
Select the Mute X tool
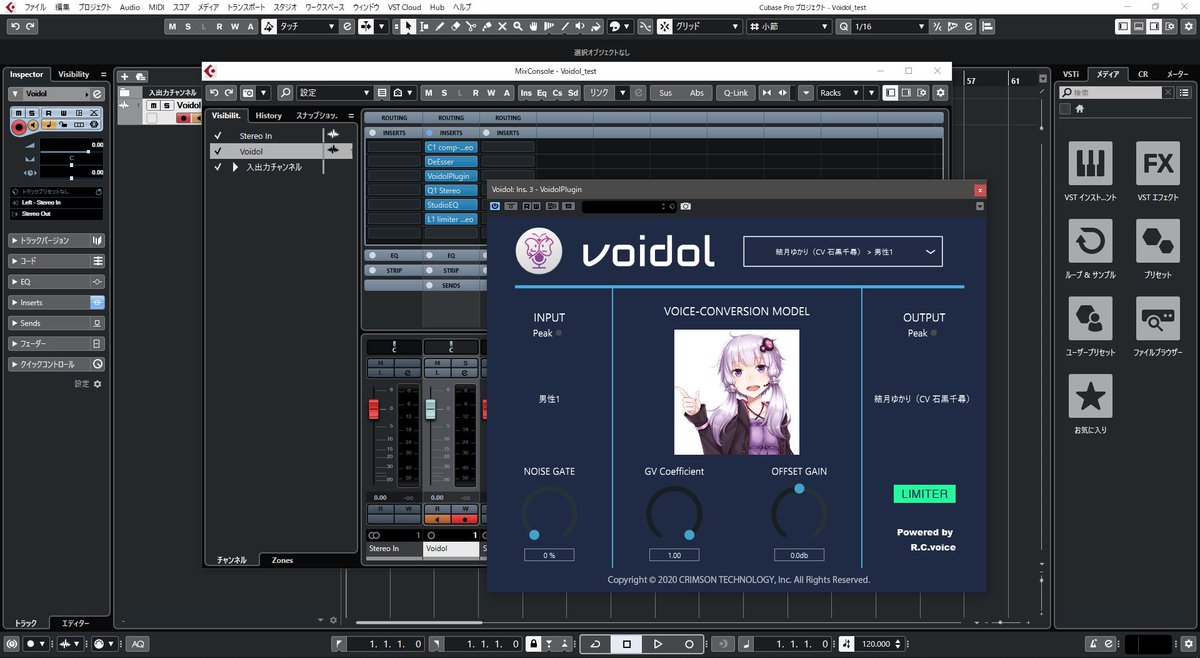pyautogui.click(x=502, y=26)
